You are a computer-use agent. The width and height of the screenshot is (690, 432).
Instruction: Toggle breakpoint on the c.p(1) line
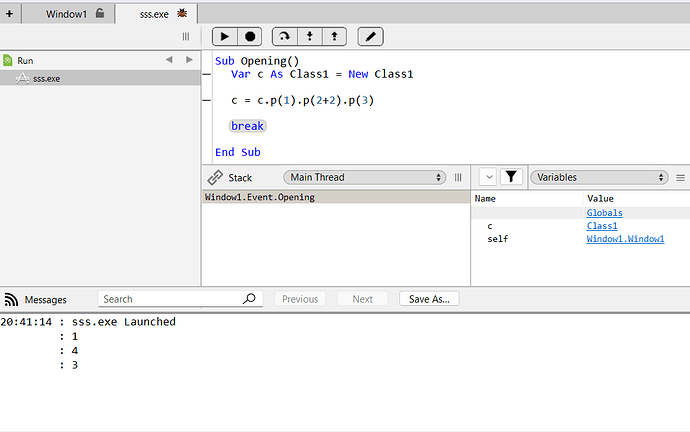click(x=206, y=101)
